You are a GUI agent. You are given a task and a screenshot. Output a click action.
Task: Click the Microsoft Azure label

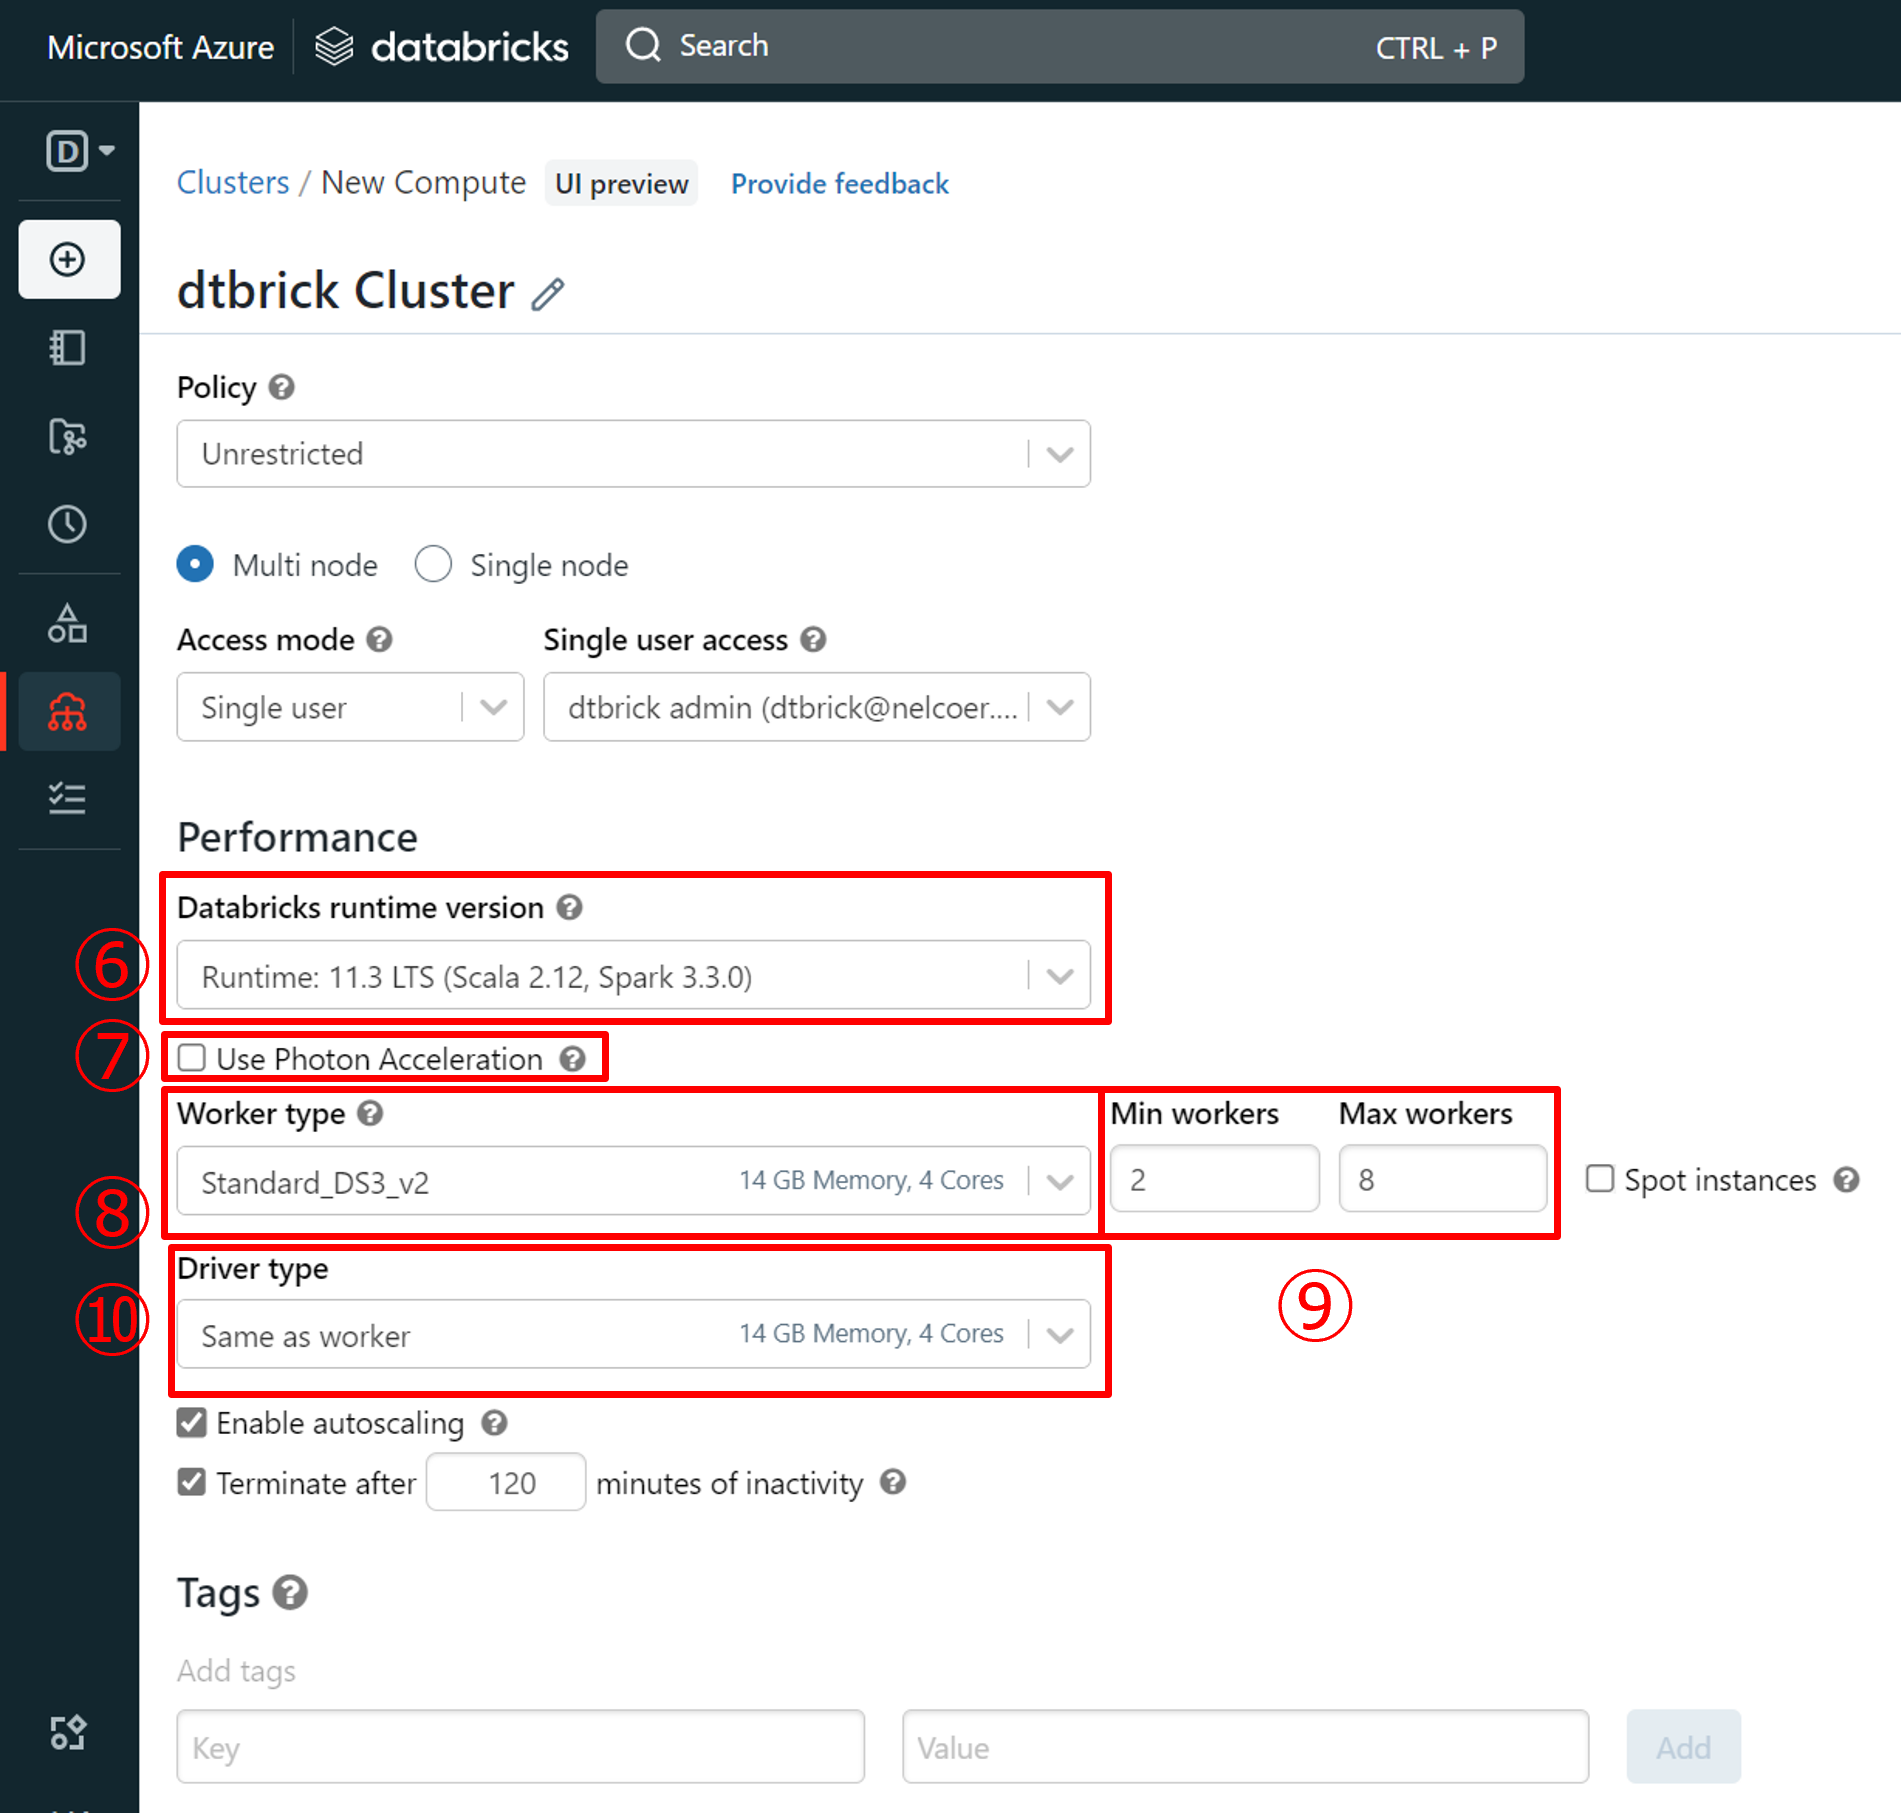[x=160, y=47]
